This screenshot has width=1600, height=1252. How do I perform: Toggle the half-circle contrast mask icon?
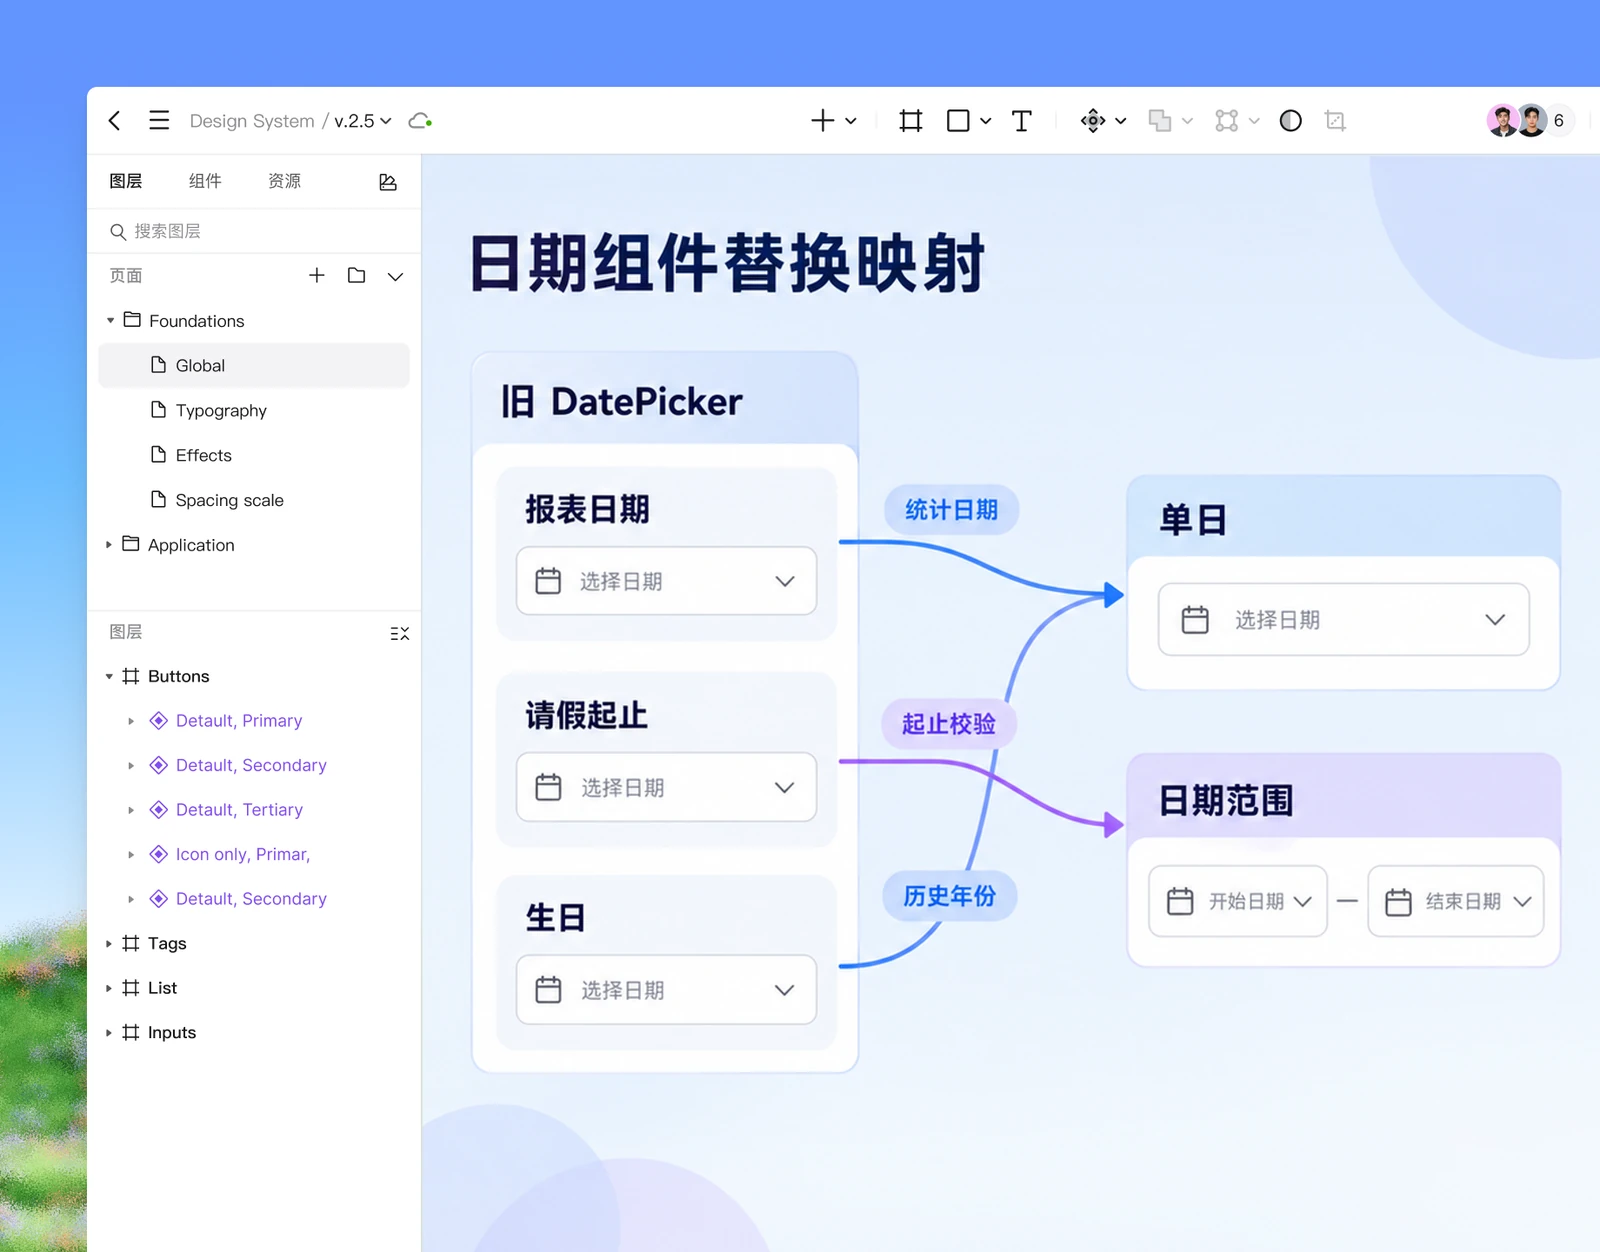[1291, 121]
